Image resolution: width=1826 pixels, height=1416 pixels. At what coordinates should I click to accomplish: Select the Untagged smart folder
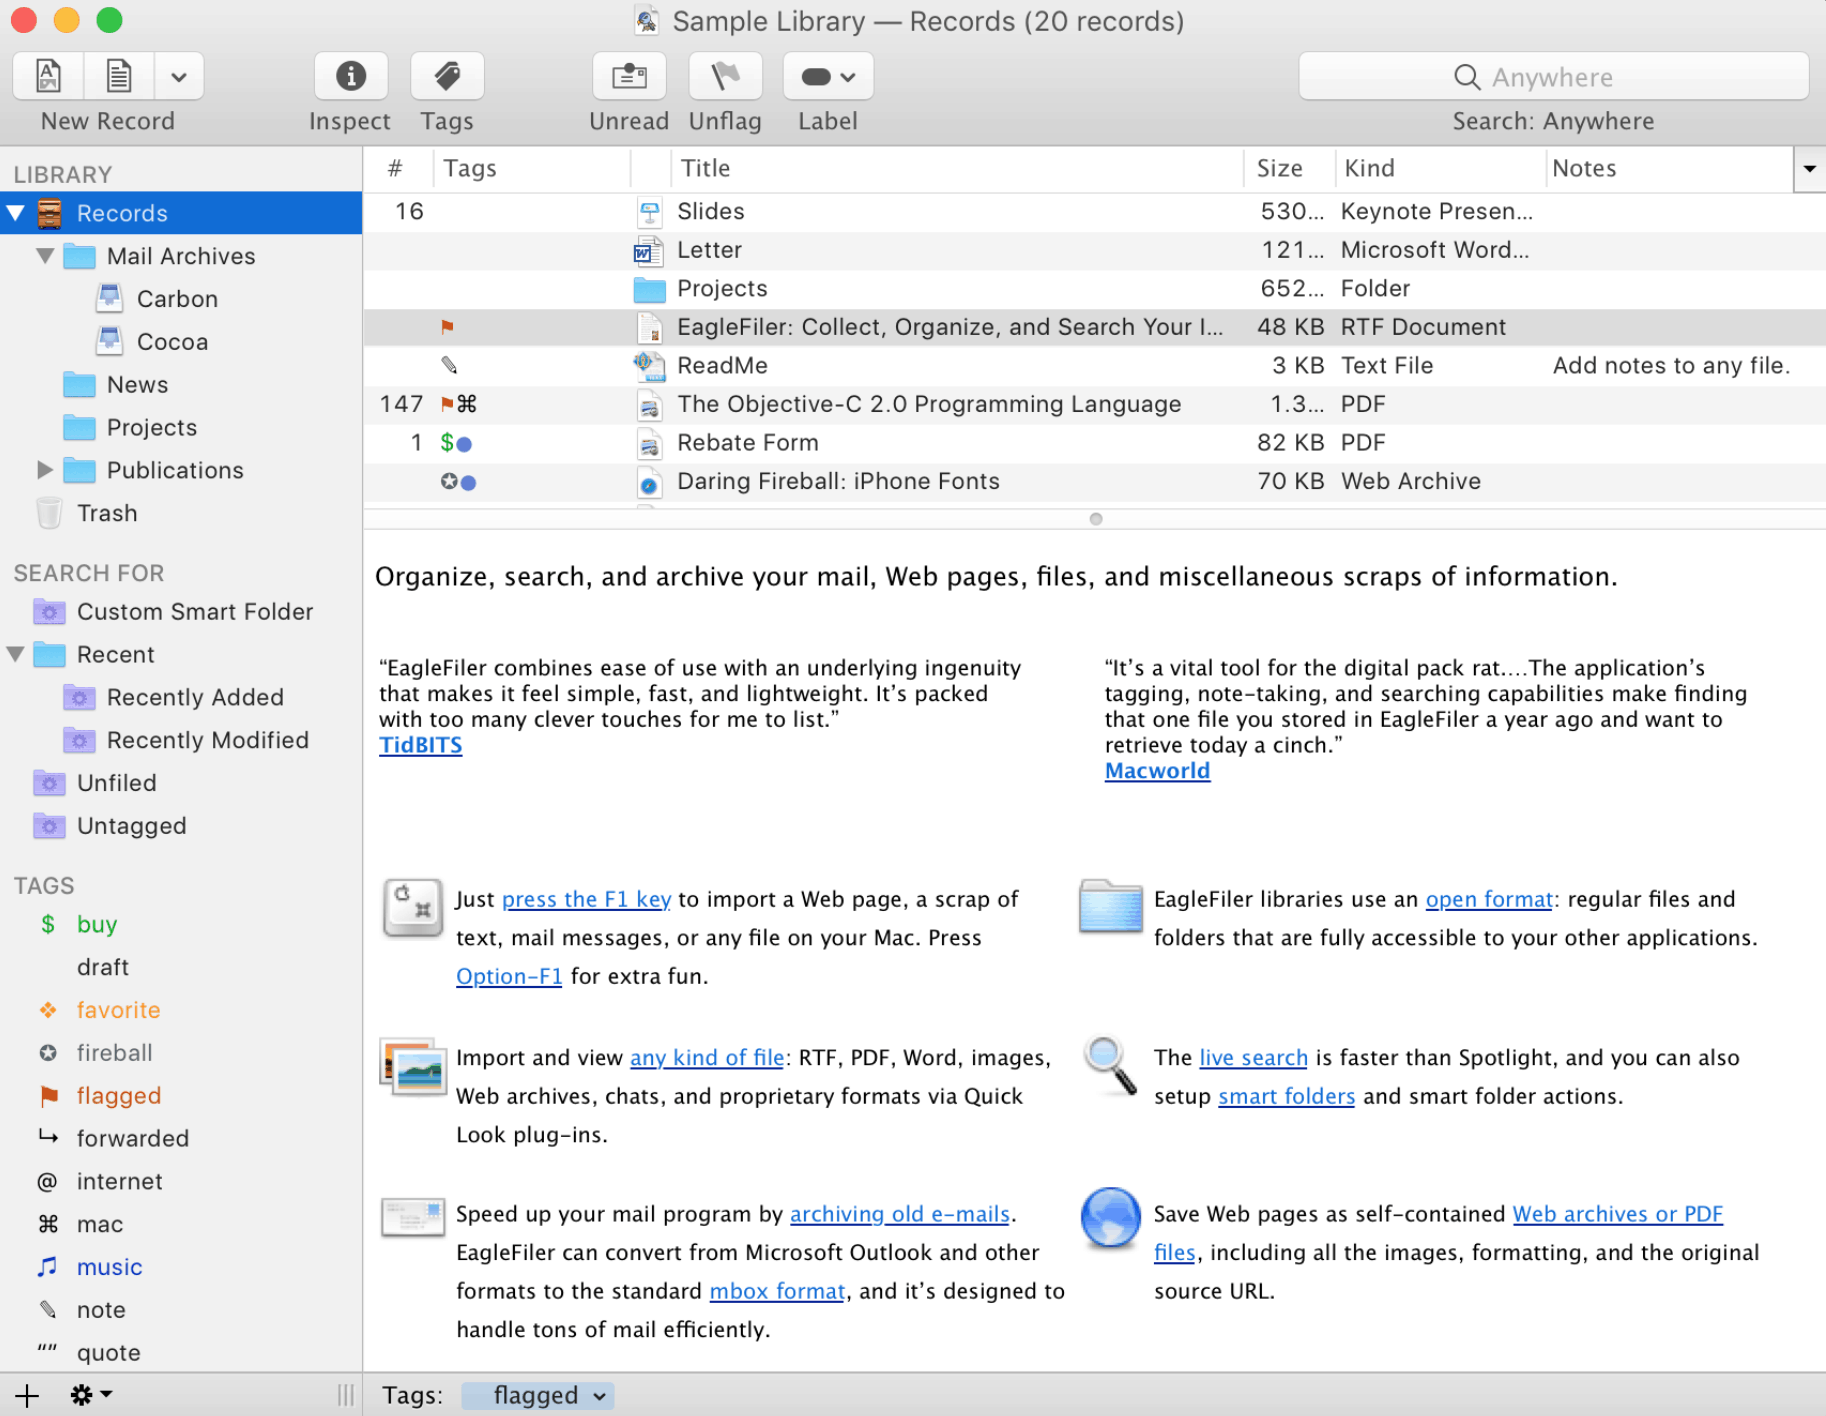click(x=131, y=826)
